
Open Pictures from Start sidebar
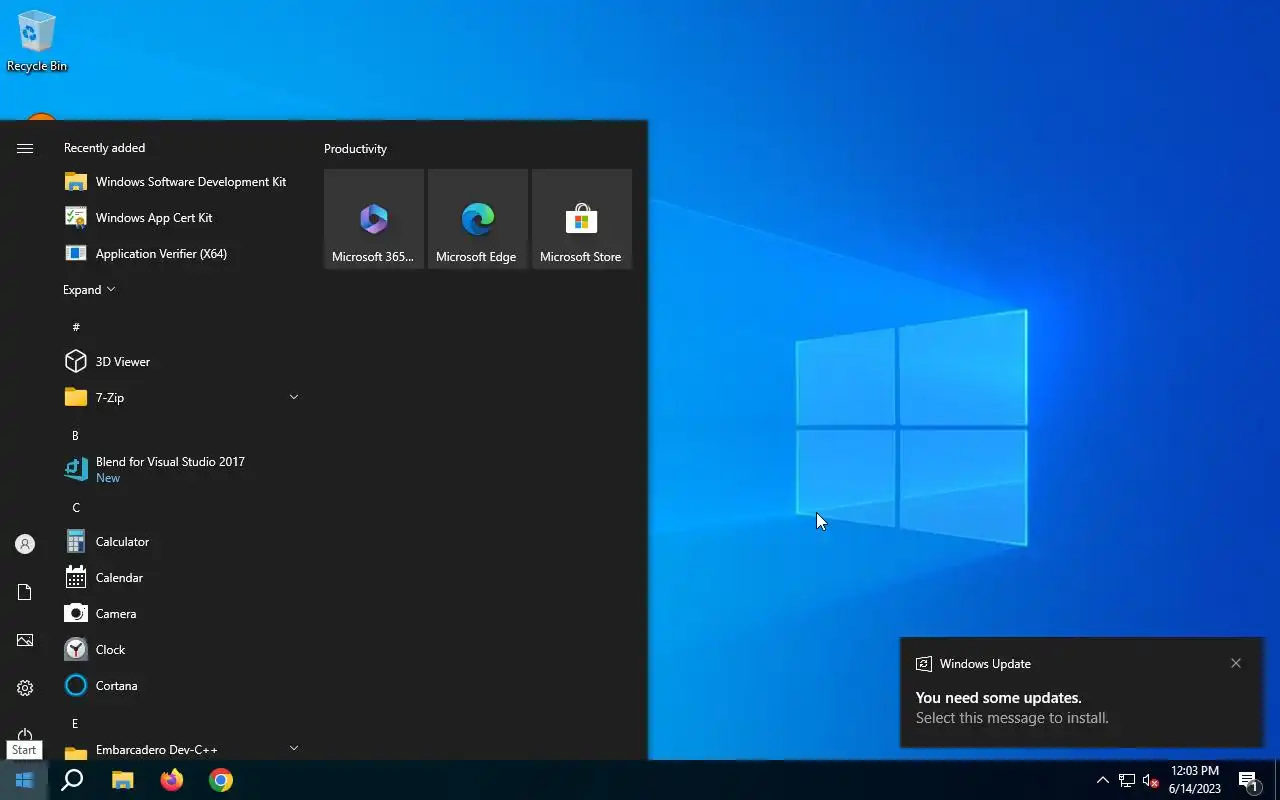coord(25,640)
